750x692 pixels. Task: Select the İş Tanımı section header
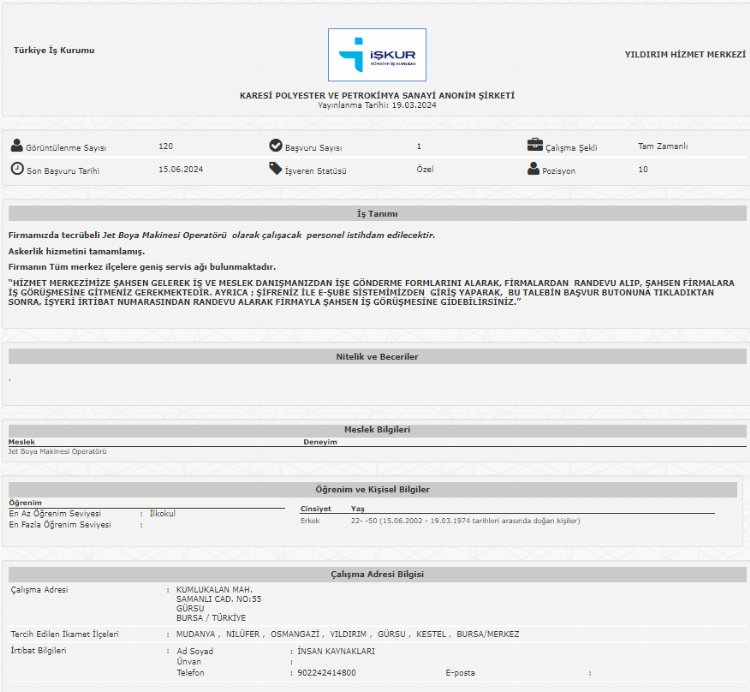click(x=377, y=213)
